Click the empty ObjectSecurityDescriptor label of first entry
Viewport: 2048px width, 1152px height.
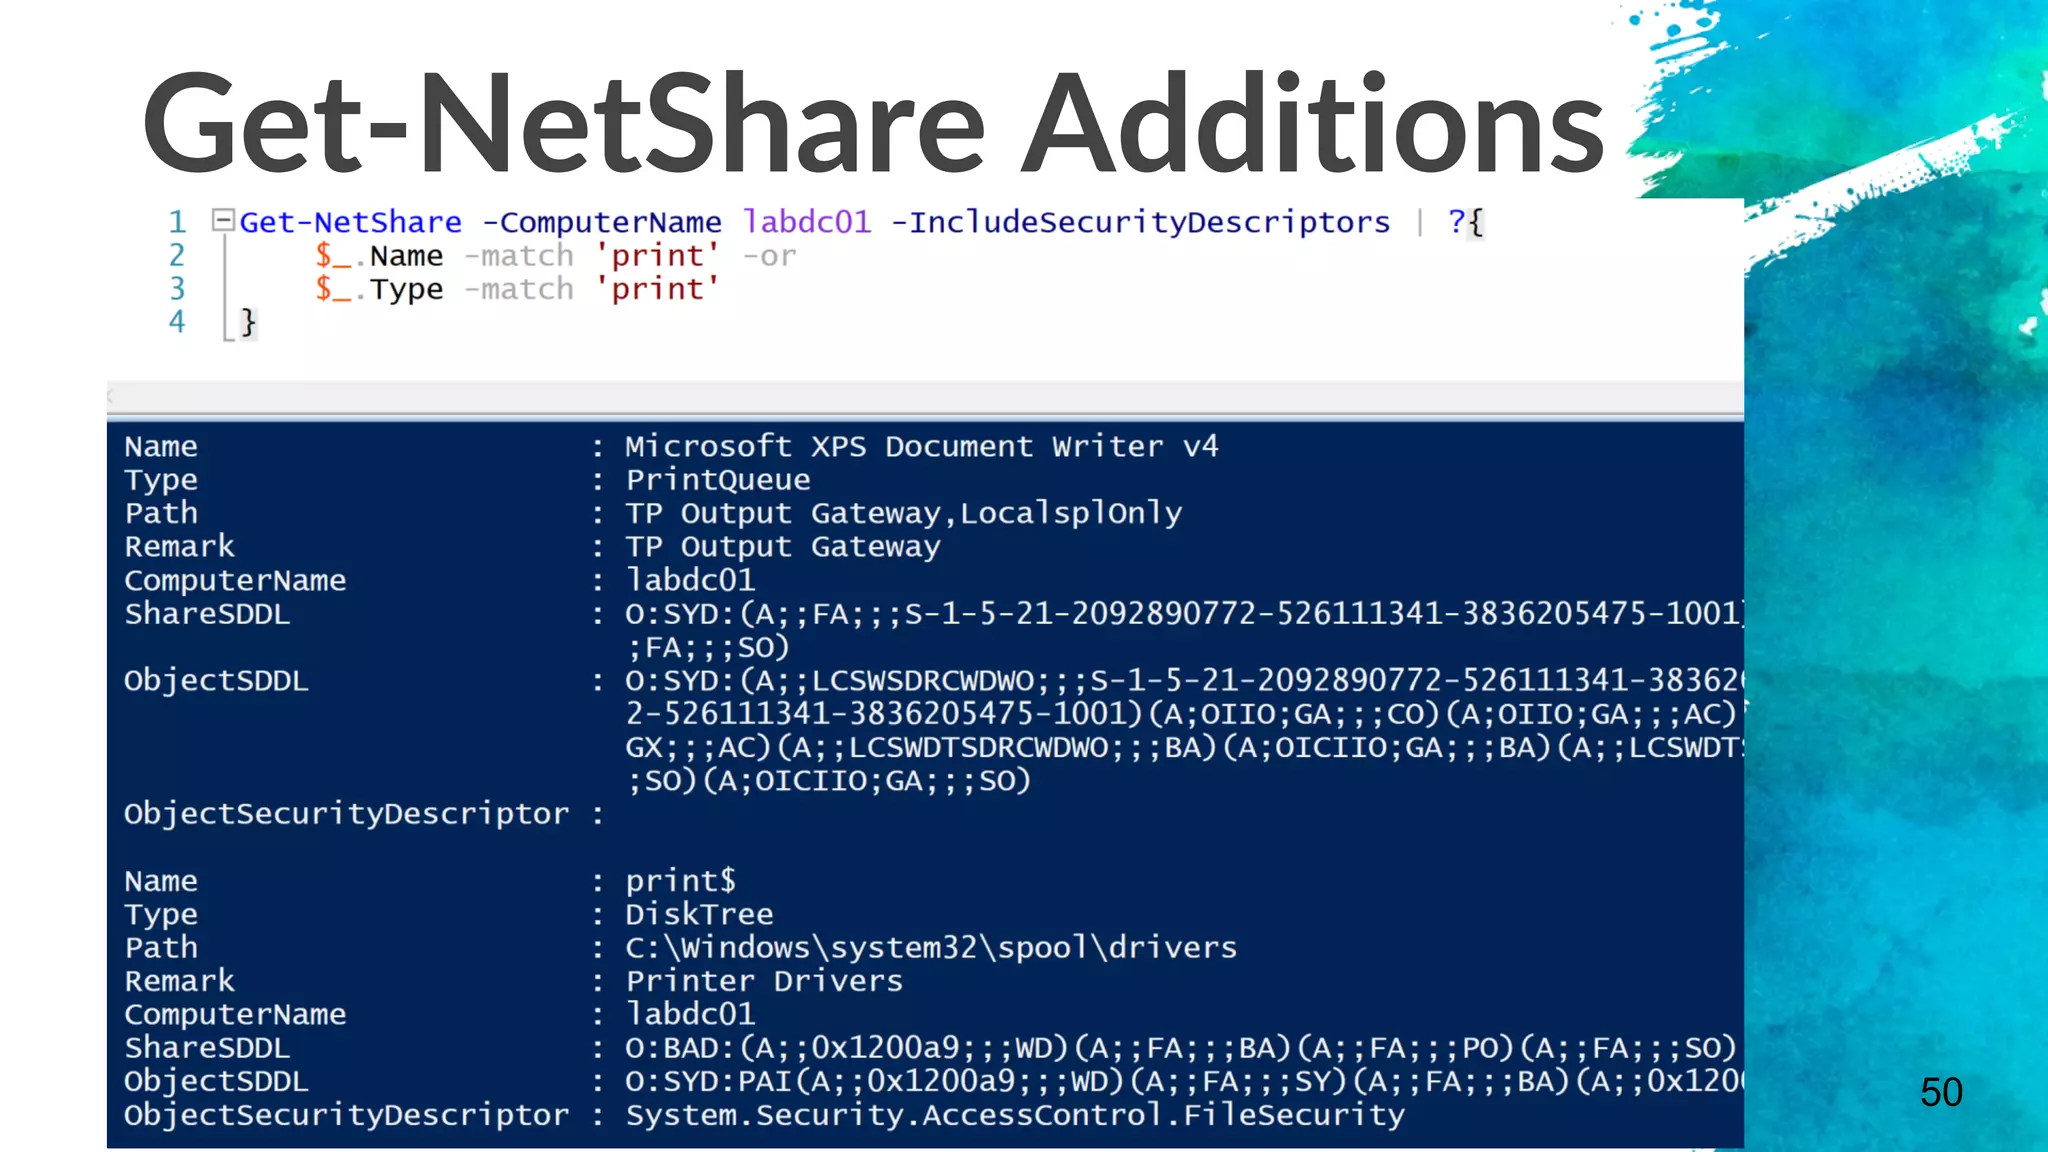tap(346, 814)
